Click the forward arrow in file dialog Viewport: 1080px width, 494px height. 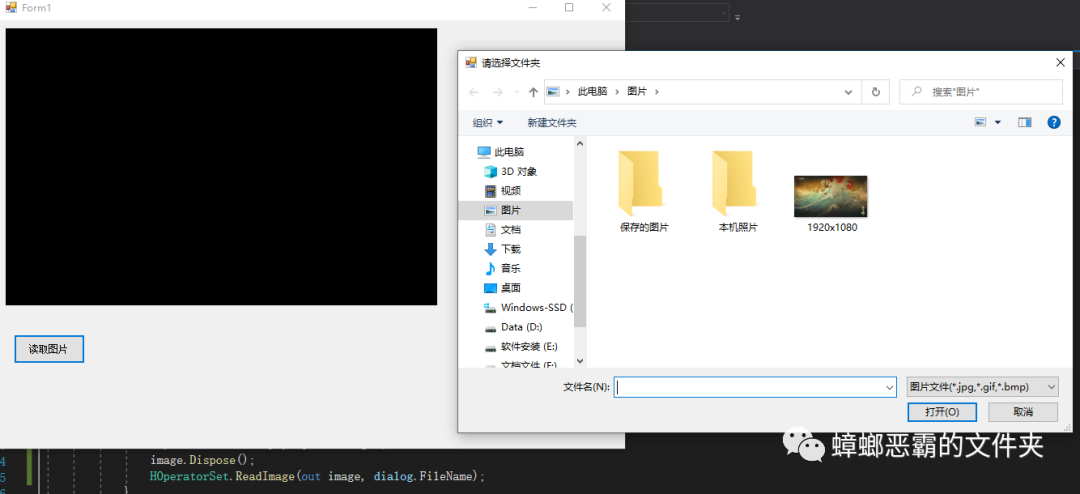[497, 92]
